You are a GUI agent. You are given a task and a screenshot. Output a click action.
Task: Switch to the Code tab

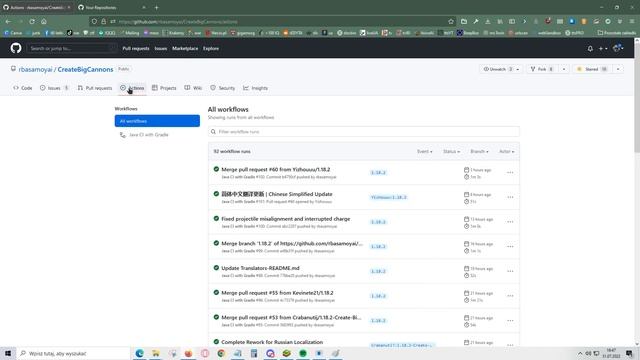pyautogui.click(x=23, y=88)
